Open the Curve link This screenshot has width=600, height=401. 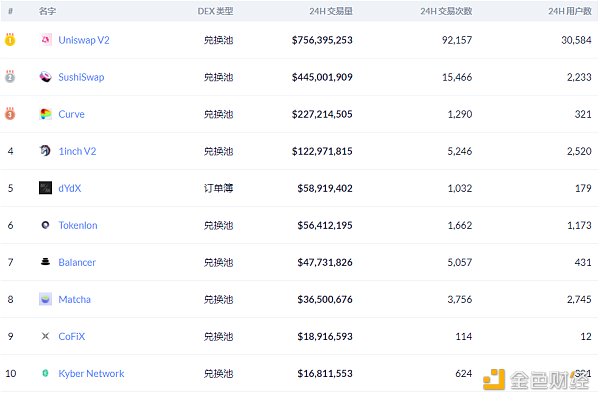coord(71,114)
